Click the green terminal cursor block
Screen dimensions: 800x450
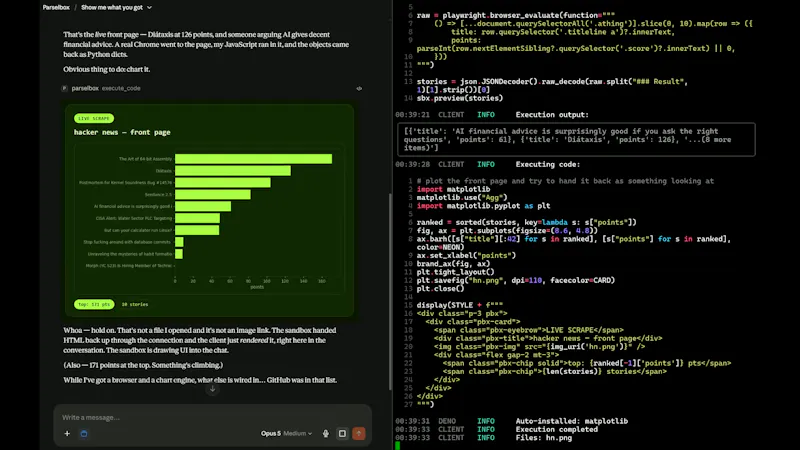click(397, 446)
